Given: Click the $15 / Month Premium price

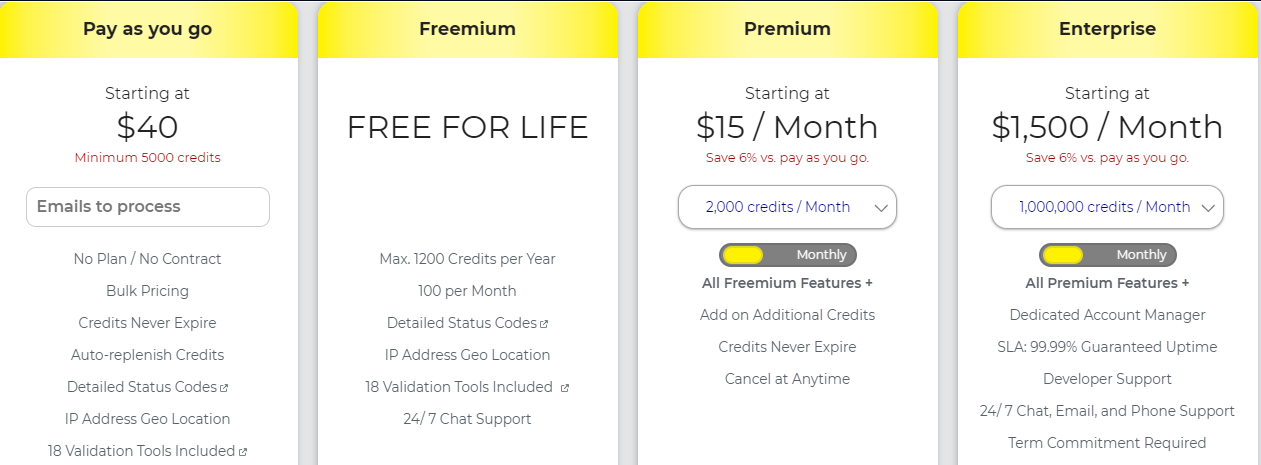Looking at the screenshot, I should pyautogui.click(x=788, y=127).
